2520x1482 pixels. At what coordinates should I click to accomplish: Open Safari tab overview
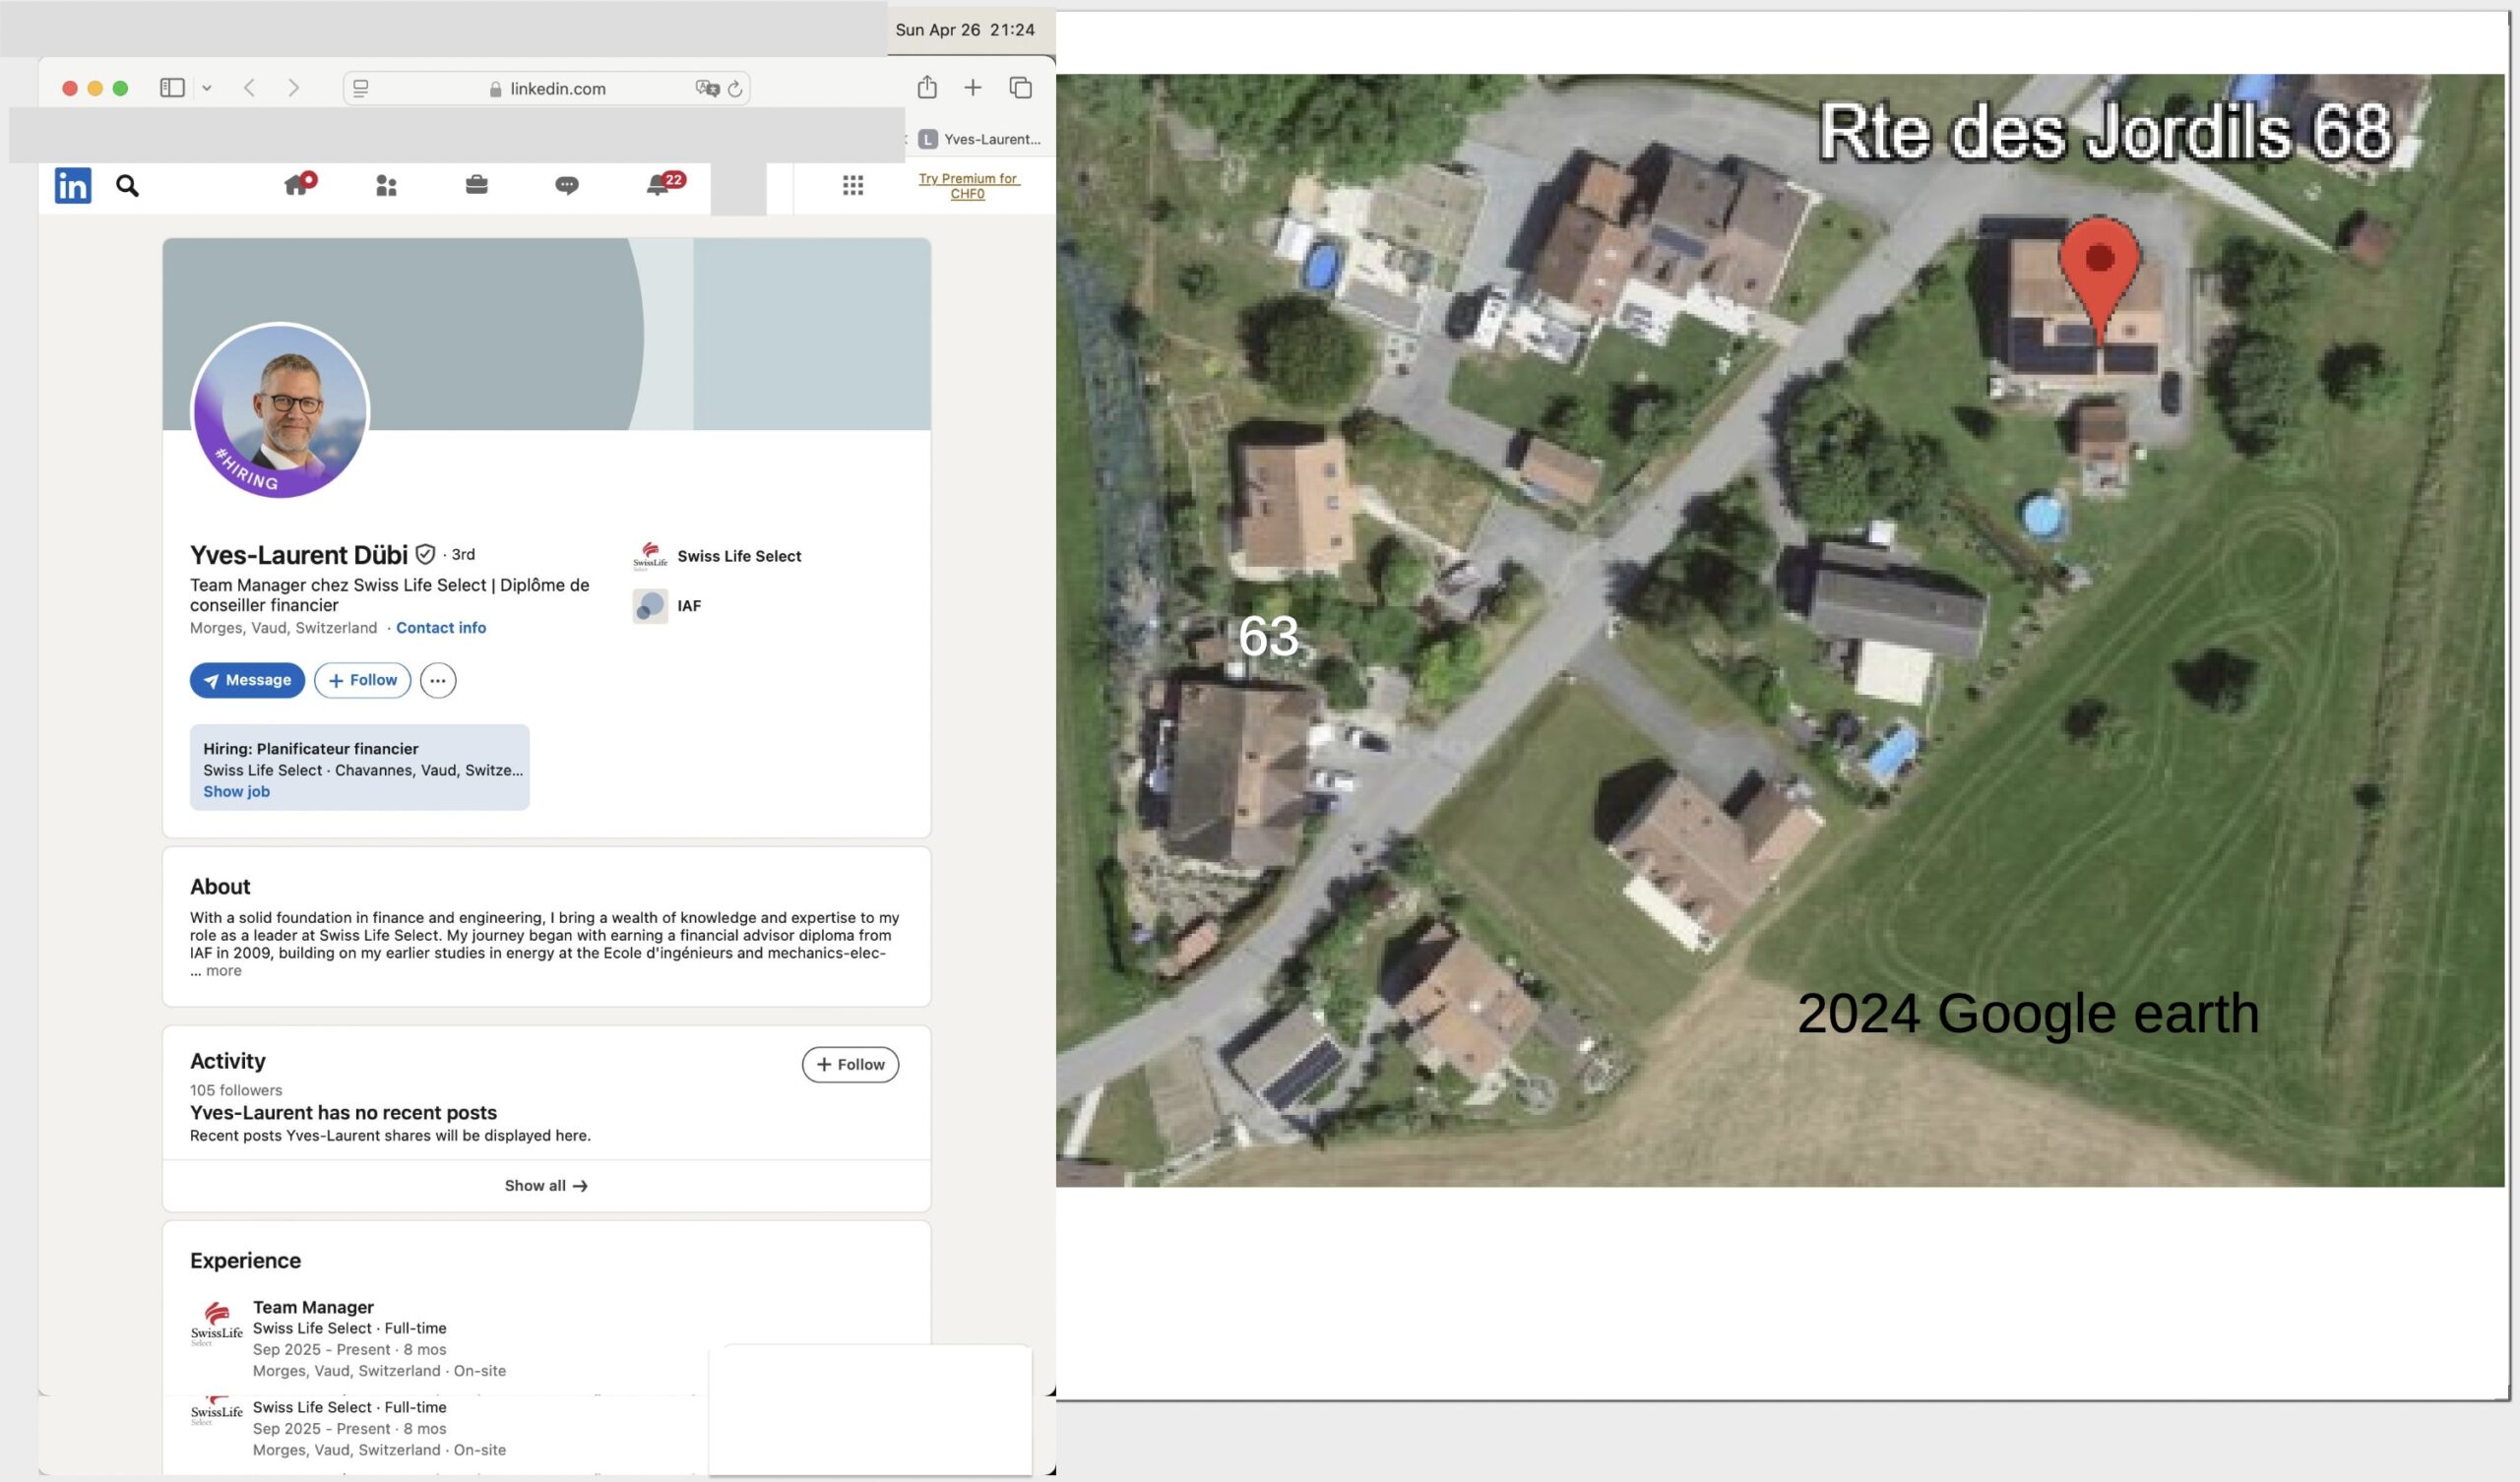coord(1020,87)
